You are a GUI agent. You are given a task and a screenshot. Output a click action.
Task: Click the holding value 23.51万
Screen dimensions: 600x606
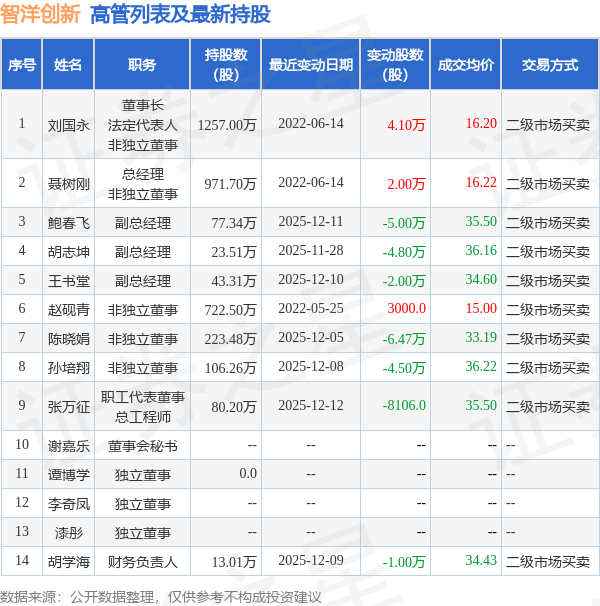point(234,252)
